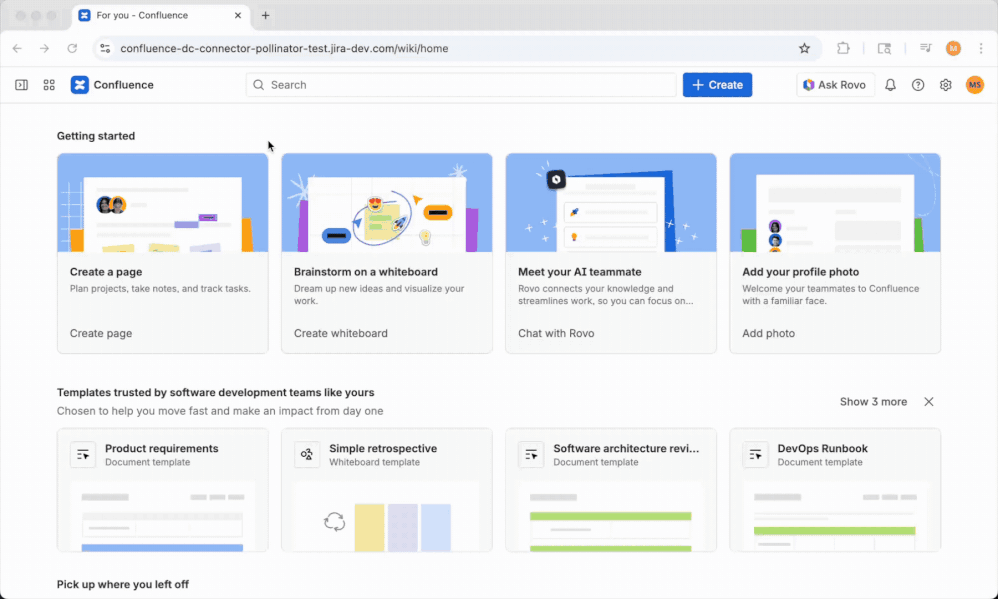998x599 pixels.
Task: Reload the page with the refresh icon
Action: 72,48
